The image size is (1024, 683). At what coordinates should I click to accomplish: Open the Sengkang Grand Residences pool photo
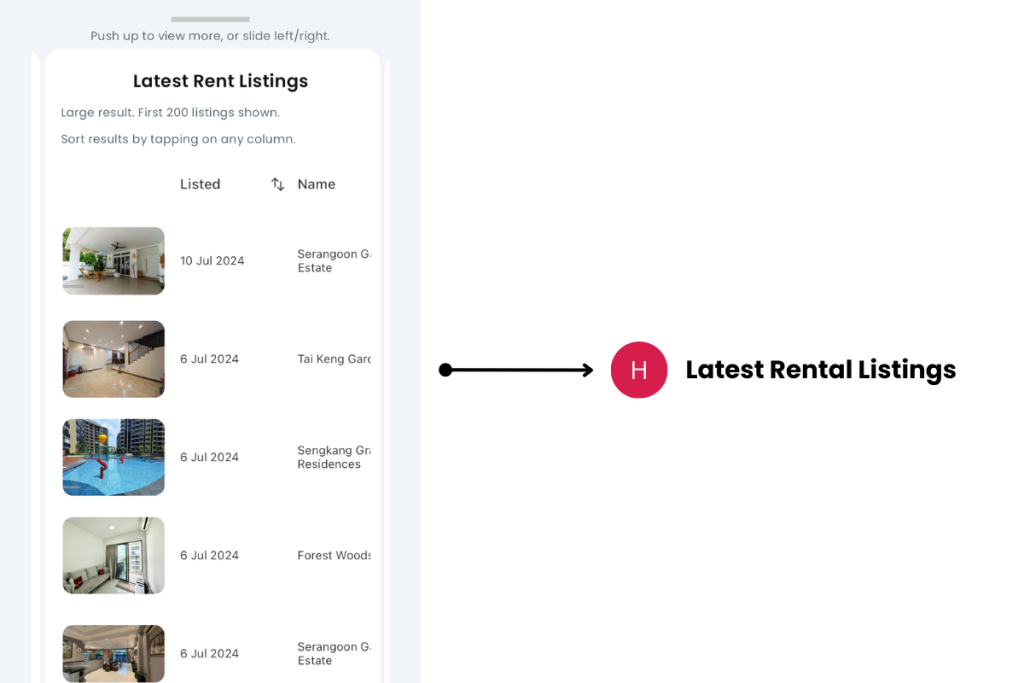pos(114,457)
